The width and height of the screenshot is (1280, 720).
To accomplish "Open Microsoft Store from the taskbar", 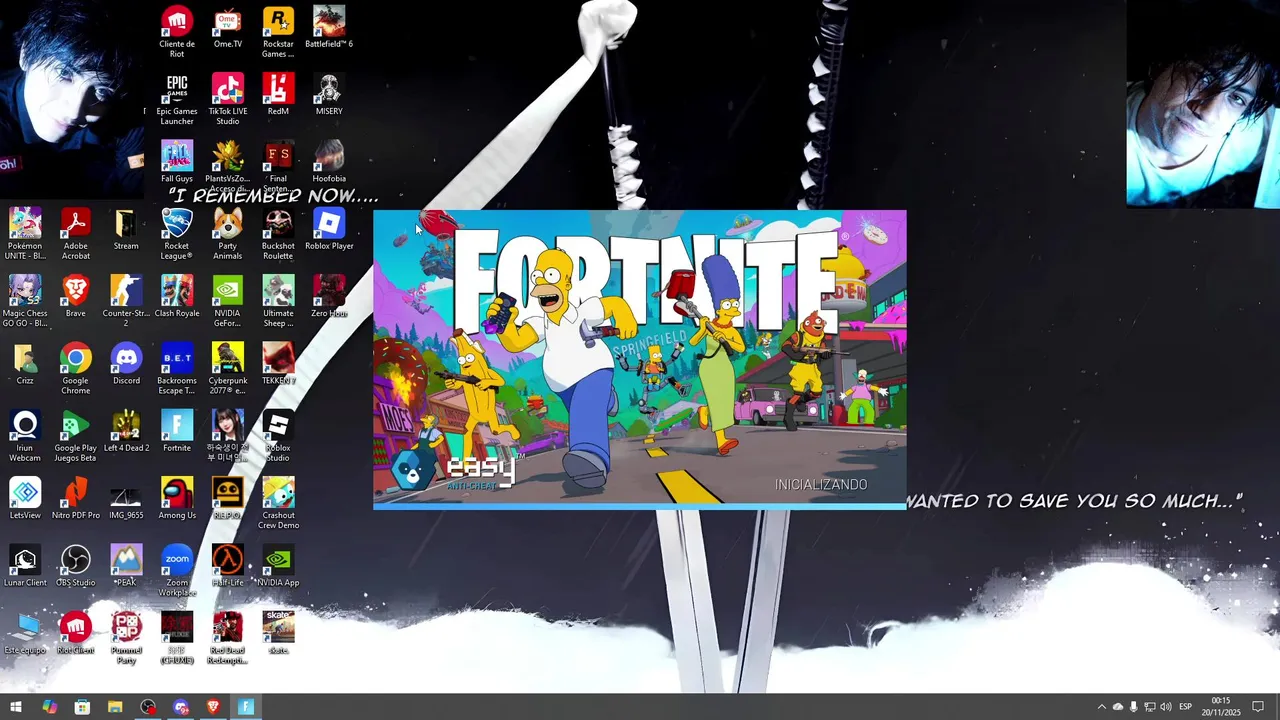I will click(82, 707).
